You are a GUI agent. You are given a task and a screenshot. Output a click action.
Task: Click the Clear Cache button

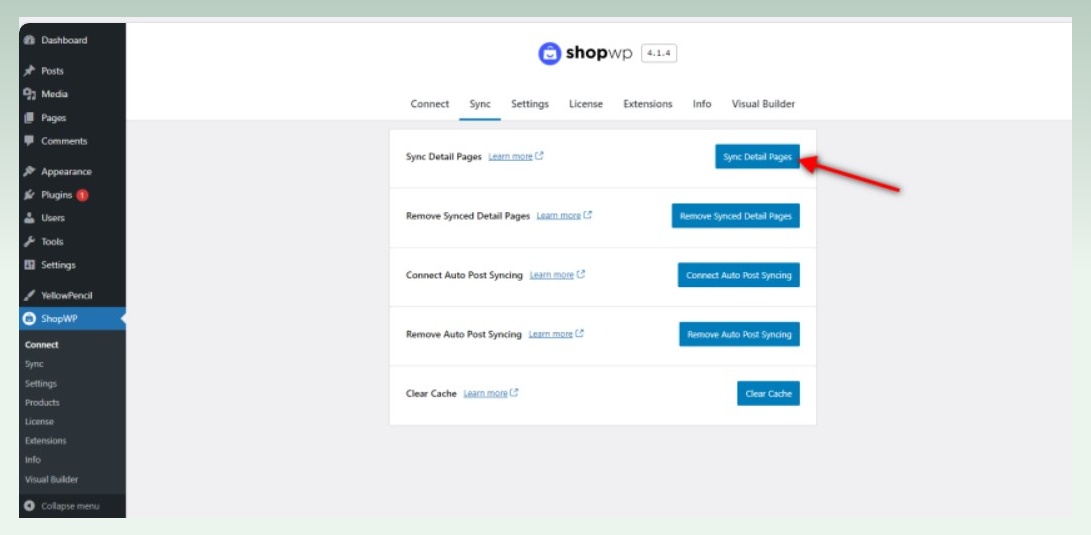(x=769, y=393)
